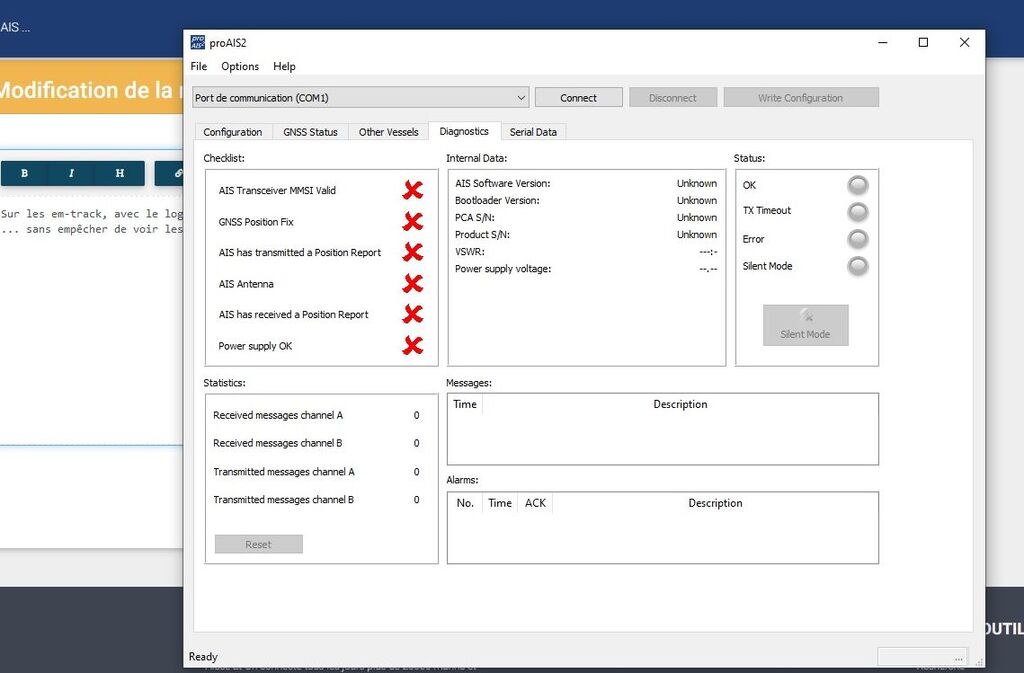Screen dimensions: 1024x673
Task: Click the Silent Mode button
Action: click(805, 324)
